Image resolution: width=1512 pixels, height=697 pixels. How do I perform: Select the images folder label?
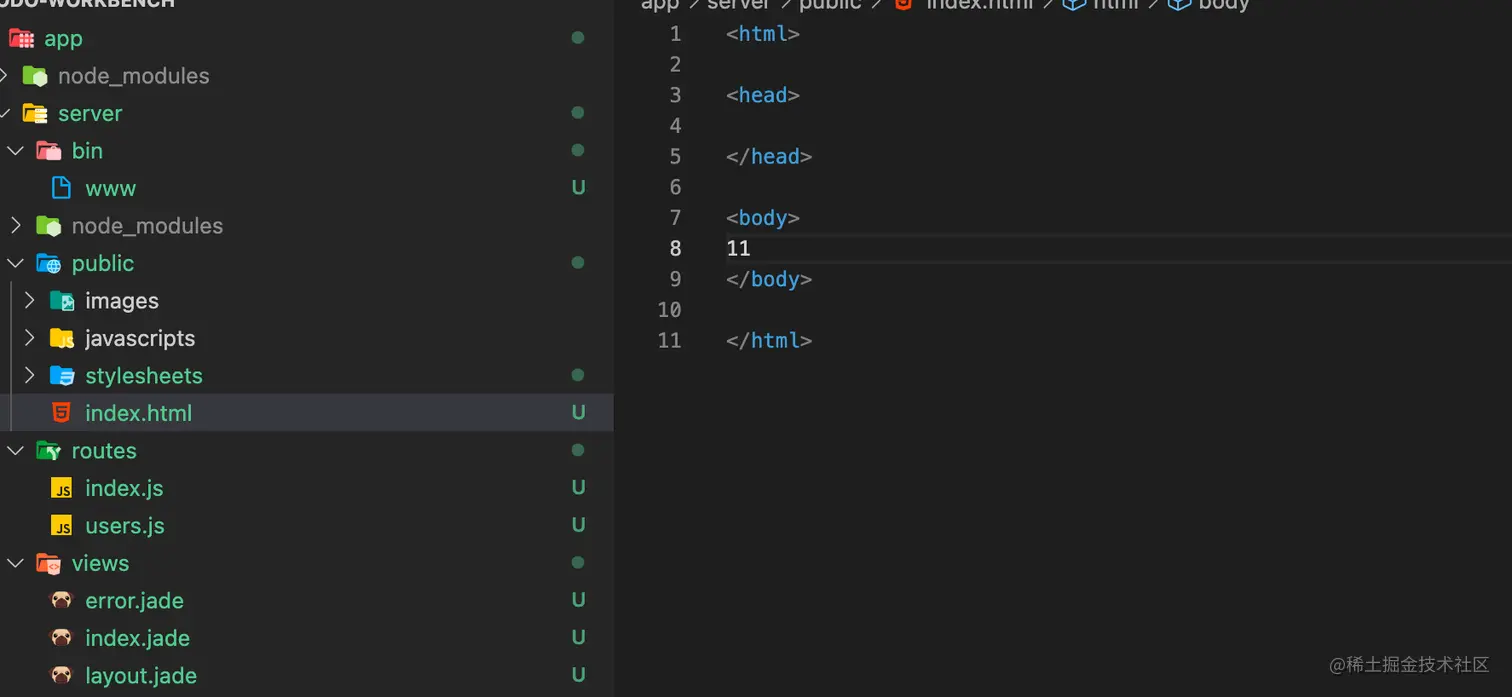click(122, 301)
